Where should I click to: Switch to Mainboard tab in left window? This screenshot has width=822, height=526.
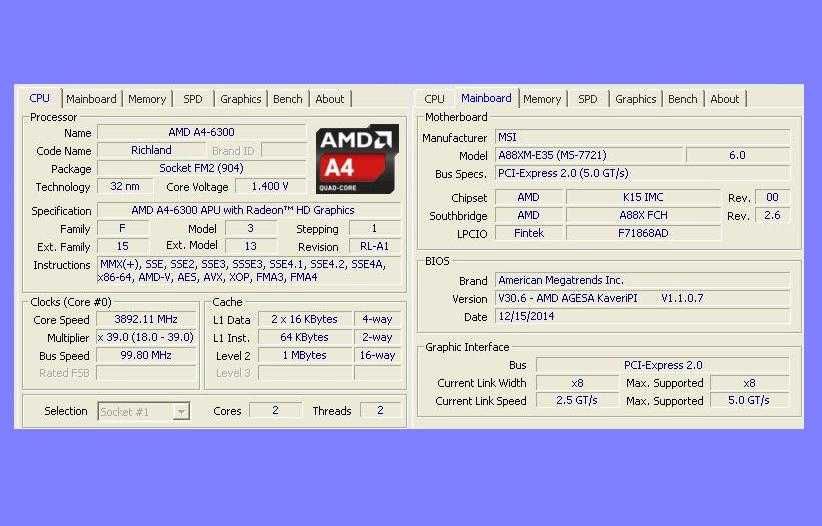tap(91, 99)
